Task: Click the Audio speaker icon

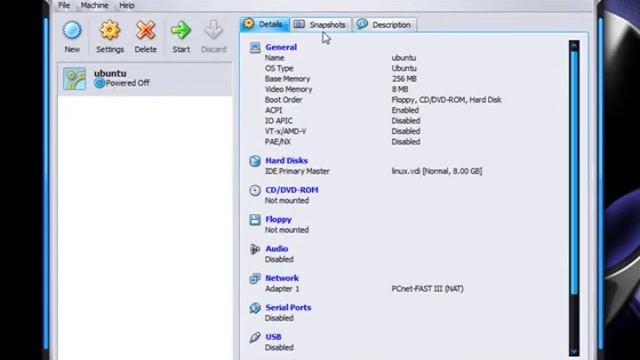Action: point(255,249)
